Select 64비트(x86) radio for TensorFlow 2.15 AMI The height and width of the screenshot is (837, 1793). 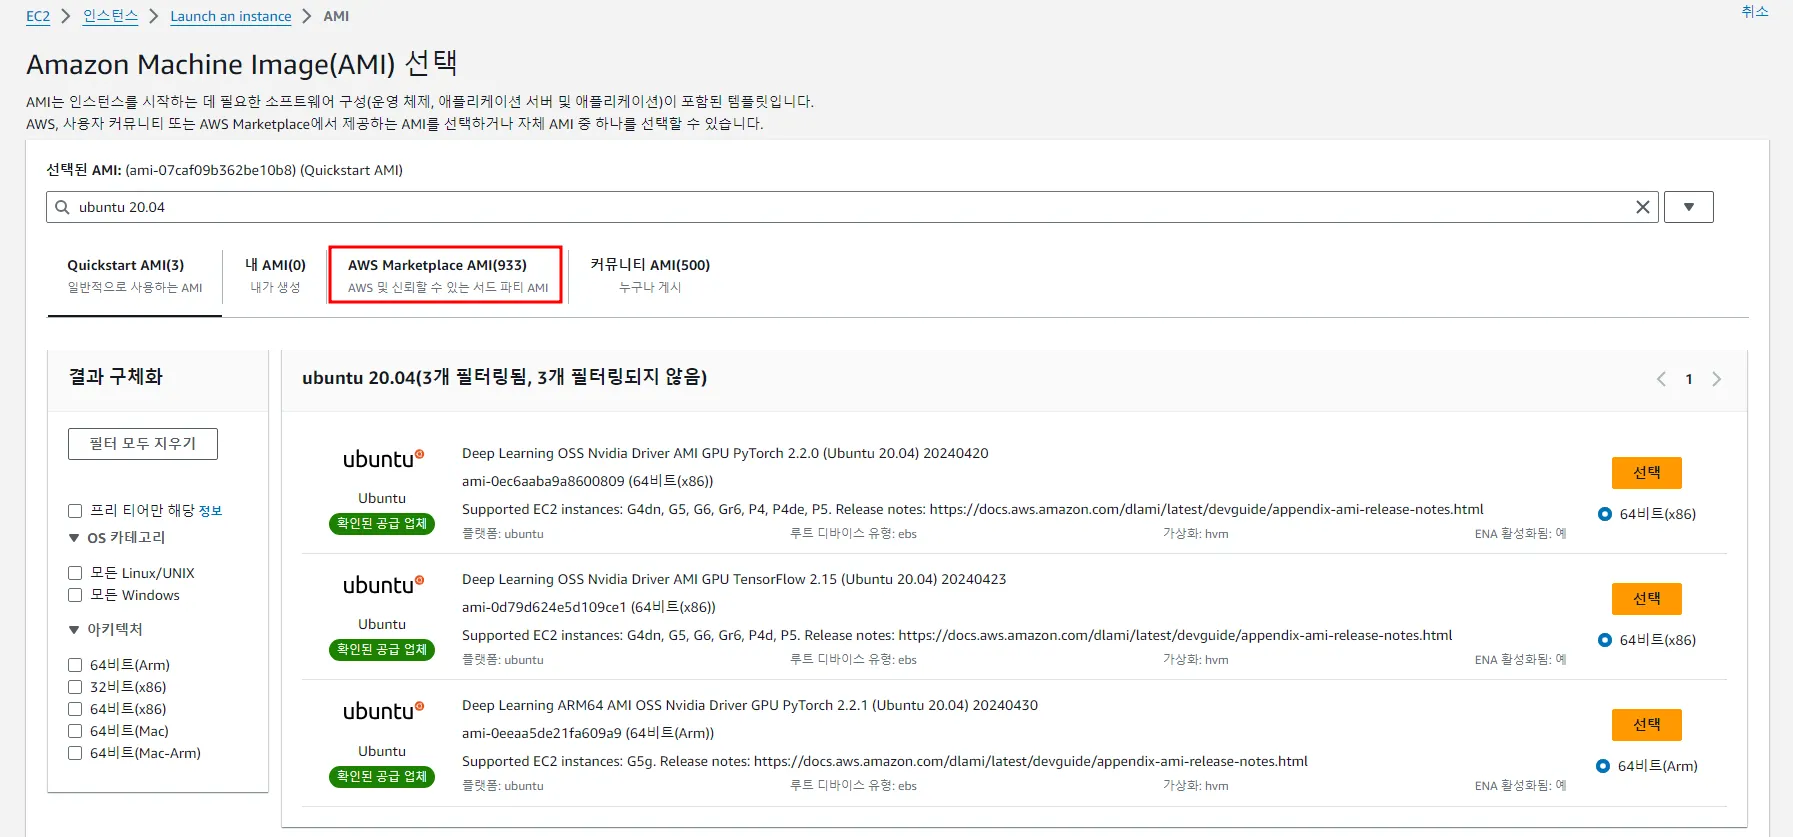point(1605,640)
